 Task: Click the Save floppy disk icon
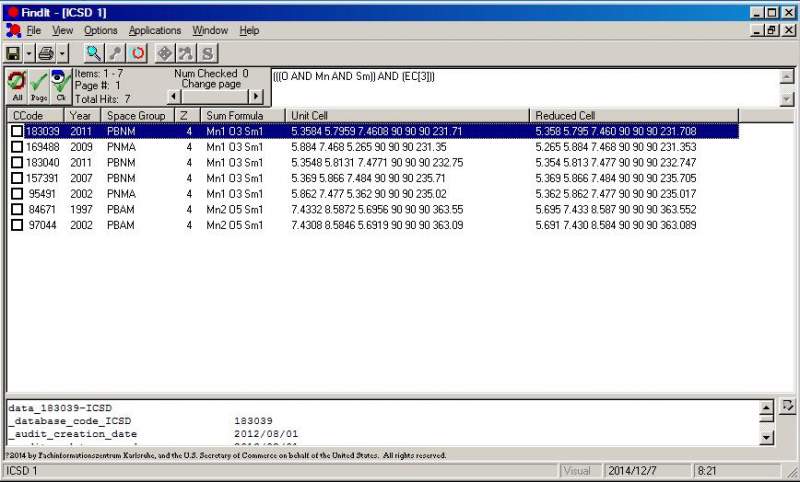point(13,53)
